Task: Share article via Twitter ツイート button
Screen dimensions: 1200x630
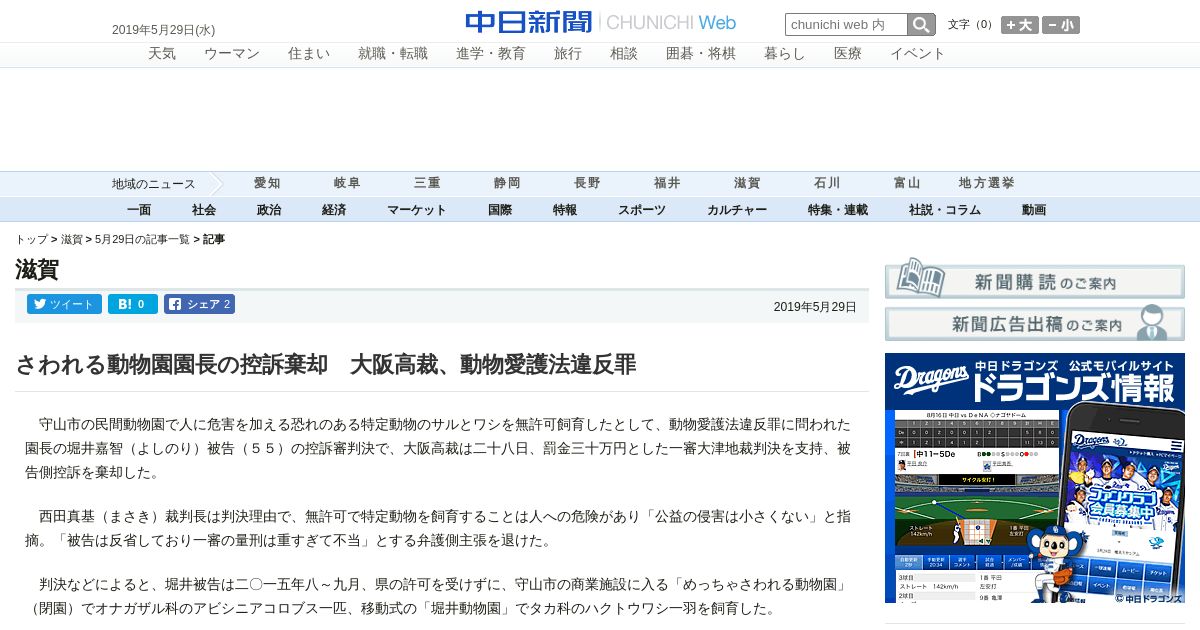Action: 64,304
